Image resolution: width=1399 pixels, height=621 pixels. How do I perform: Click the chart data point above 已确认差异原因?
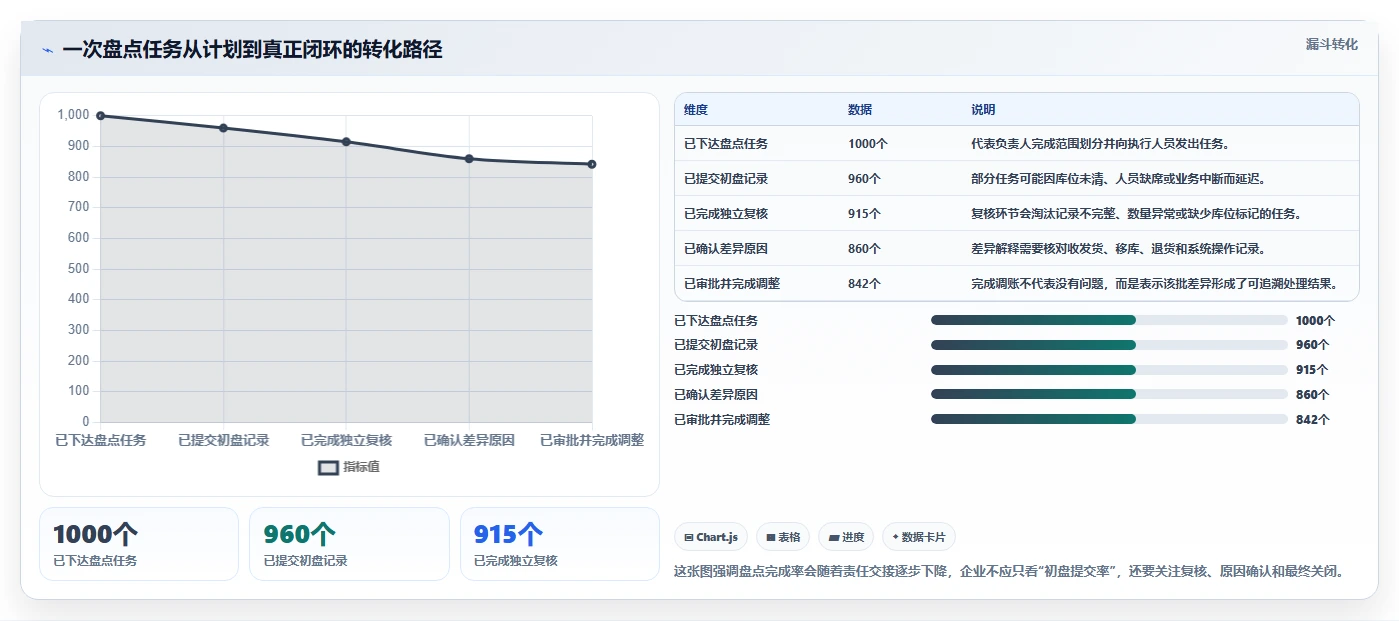469,159
